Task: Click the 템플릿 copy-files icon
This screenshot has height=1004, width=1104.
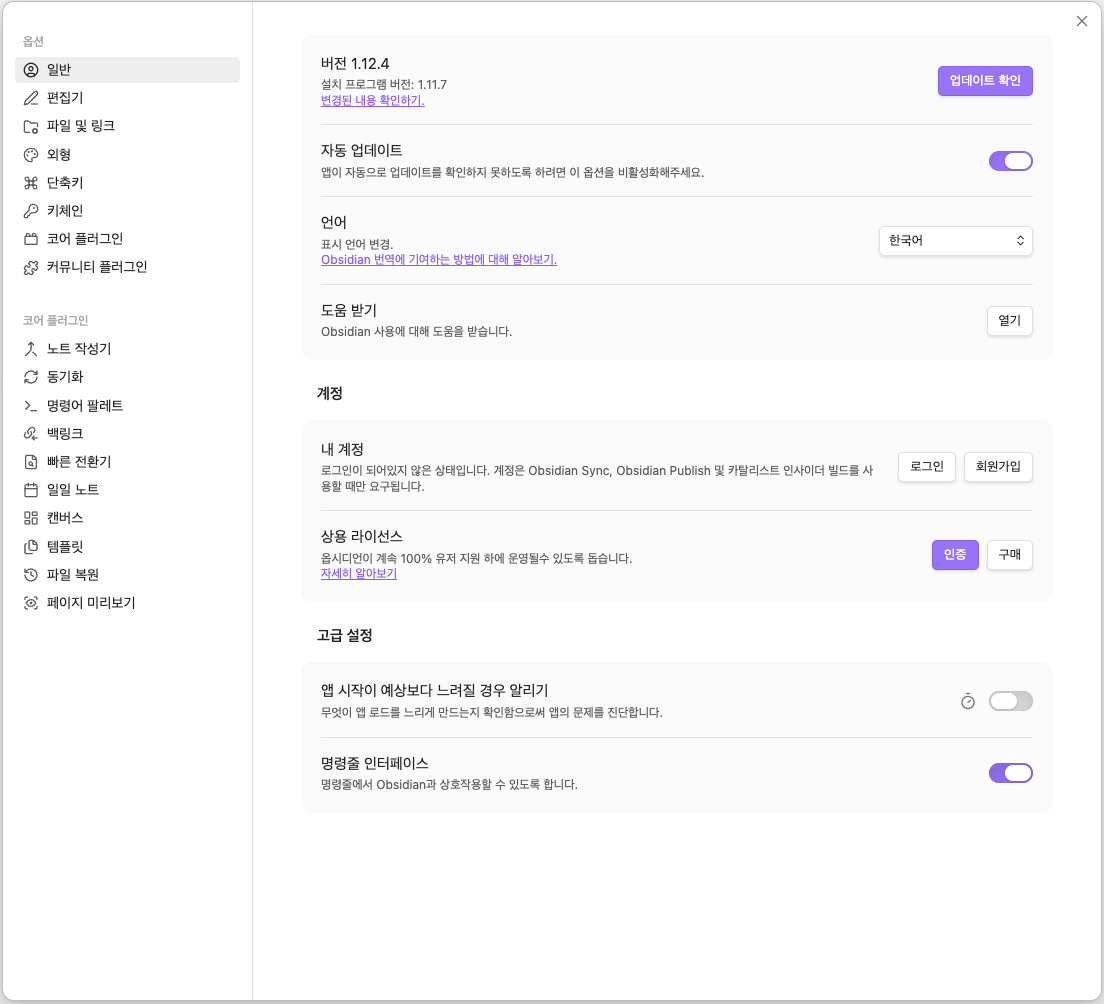Action: tap(31, 546)
